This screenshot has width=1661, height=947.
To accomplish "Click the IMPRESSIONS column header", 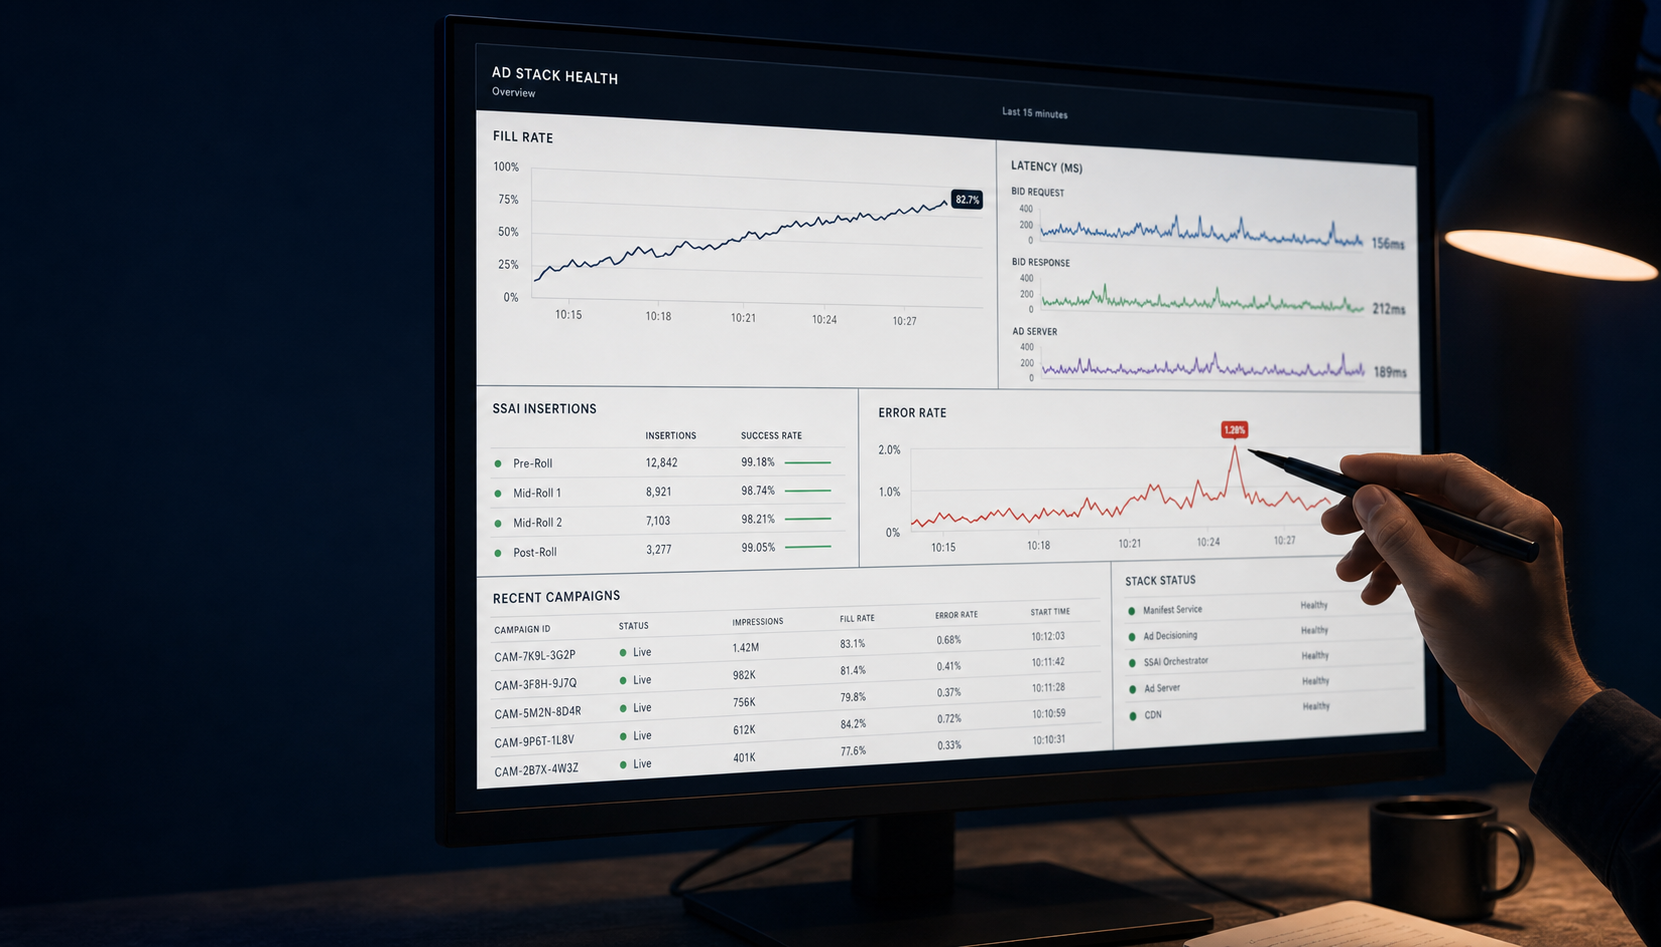I will click(757, 621).
